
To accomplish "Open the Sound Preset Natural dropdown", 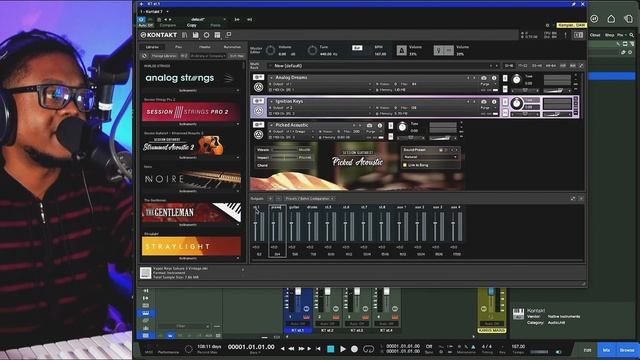I will (x=430, y=157).
